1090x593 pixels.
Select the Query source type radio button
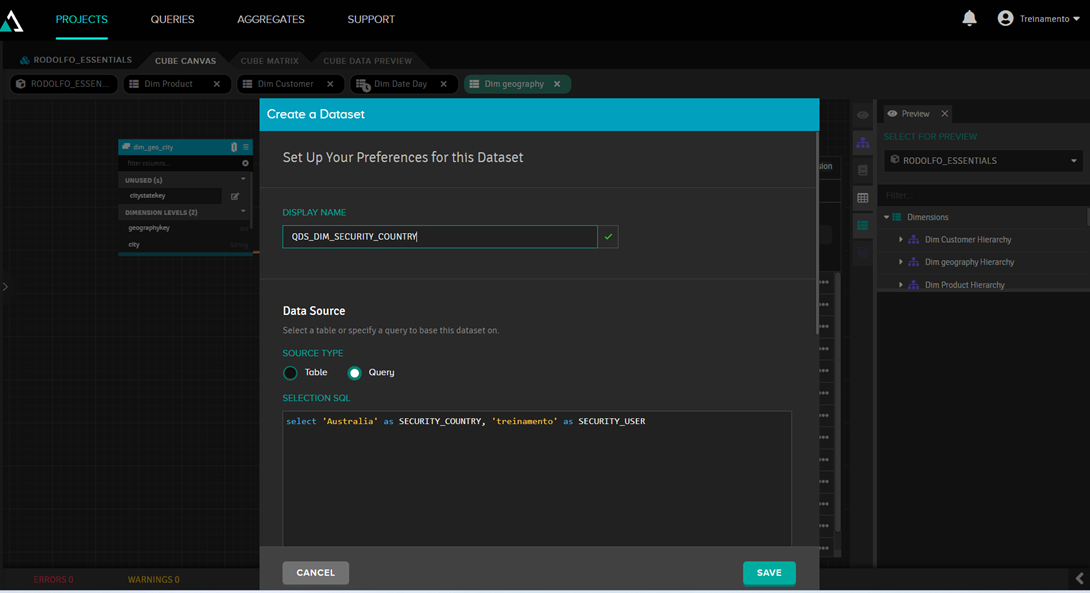point(354,373)
